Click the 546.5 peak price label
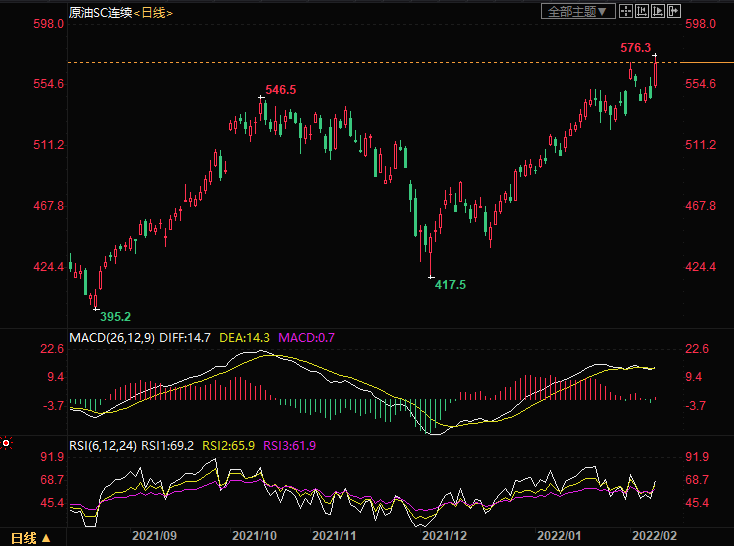The height and width of the screenshot is (546, 734). pyautogui.click(x=280, y=90)
